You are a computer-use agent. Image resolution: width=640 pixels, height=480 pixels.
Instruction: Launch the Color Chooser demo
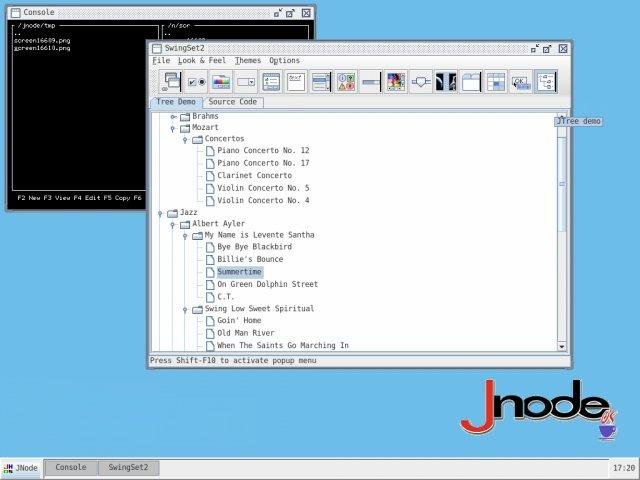pyautogui.click(x=221, y=82)
